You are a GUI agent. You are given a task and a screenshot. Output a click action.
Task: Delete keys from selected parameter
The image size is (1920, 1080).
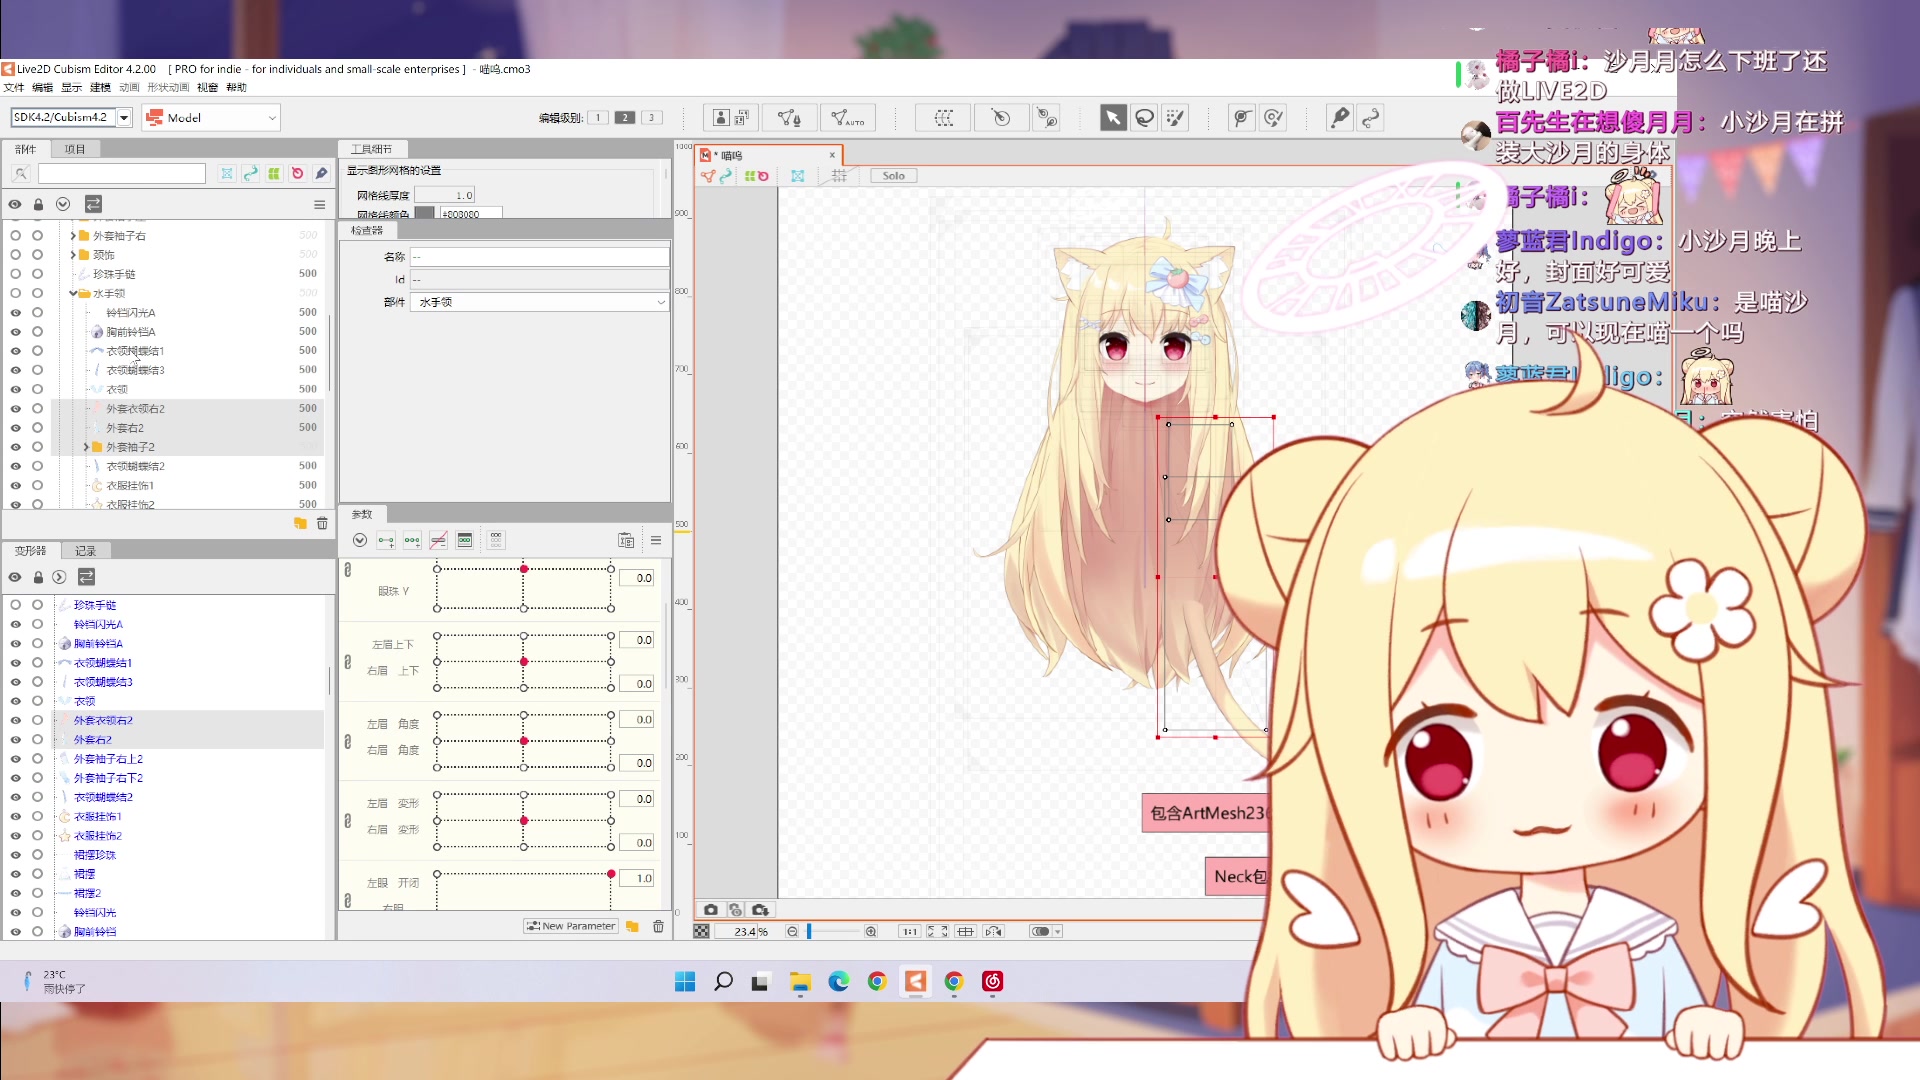click(438, 540)
